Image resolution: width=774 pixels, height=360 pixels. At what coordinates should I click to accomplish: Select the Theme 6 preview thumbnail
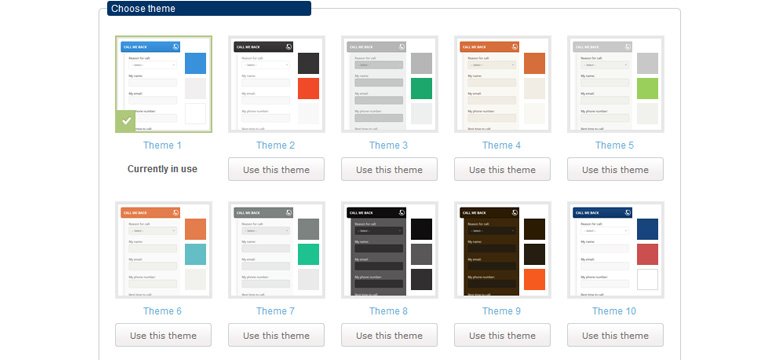163,250
